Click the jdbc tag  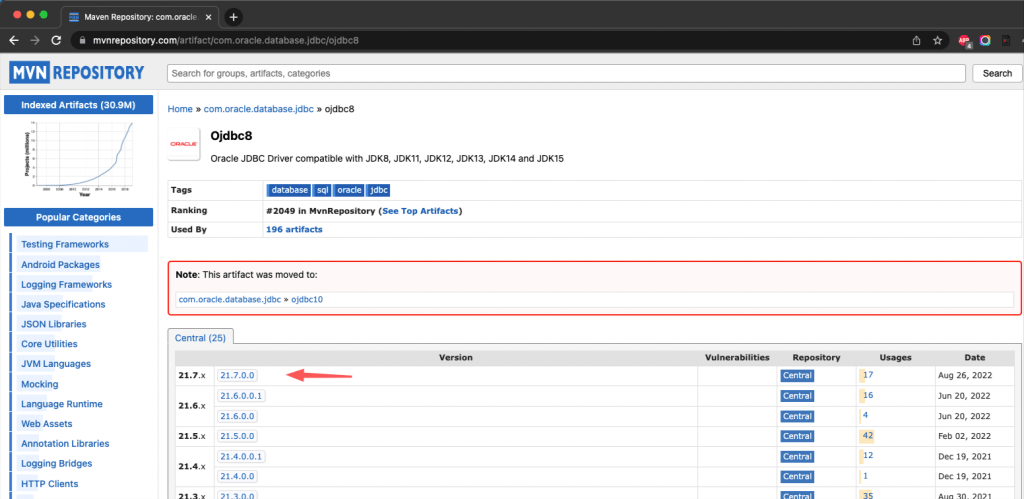tap(378, 190)
